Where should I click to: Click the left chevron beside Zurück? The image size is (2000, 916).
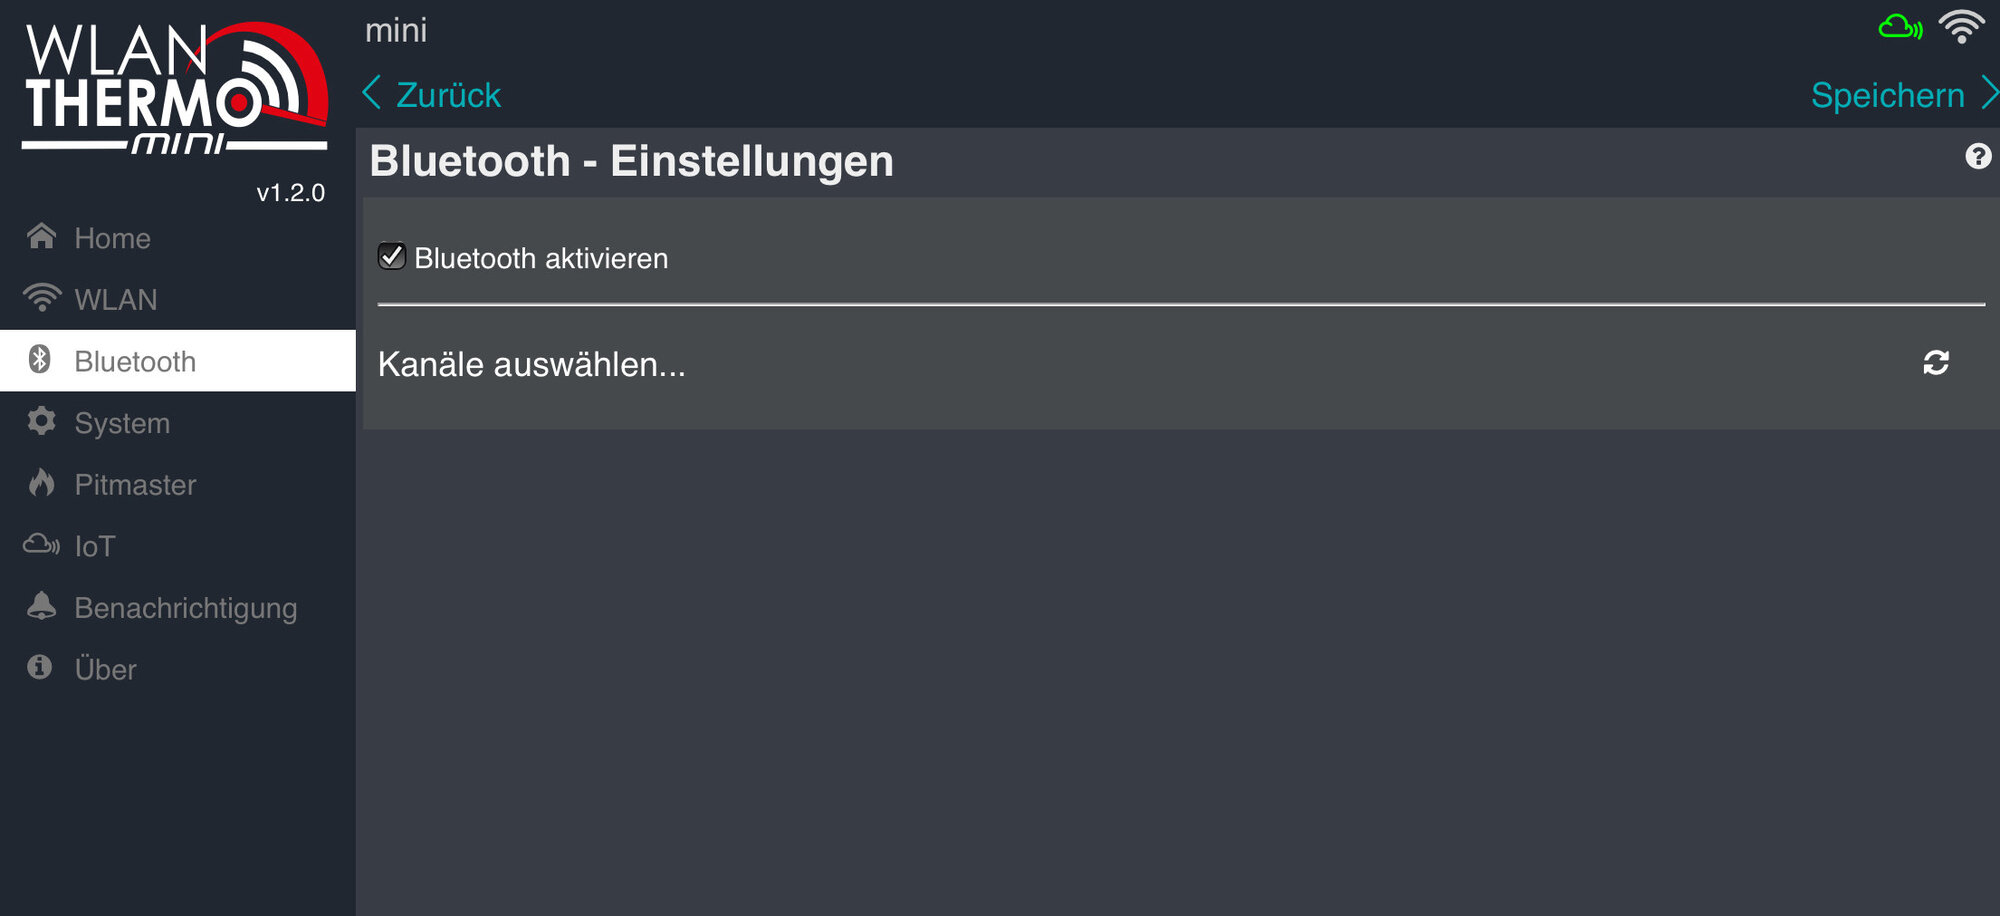point(372,93)
